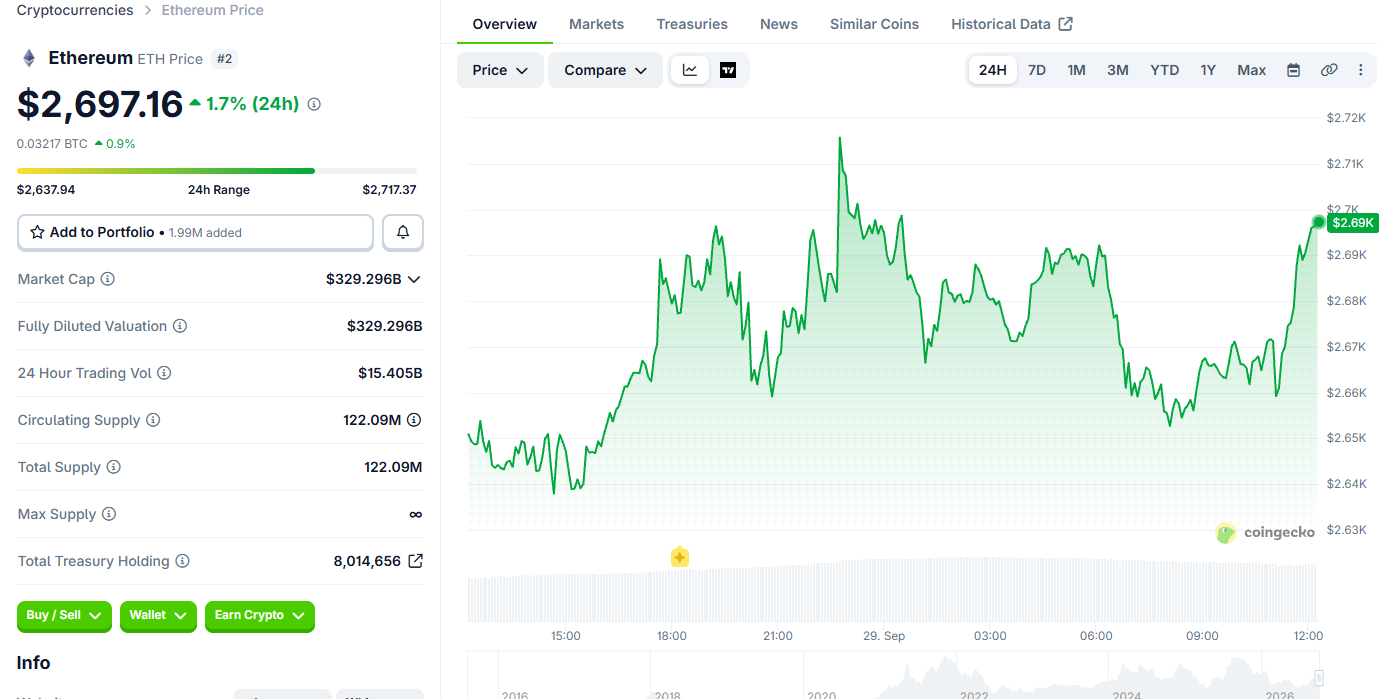Open the Fully Diluted Valuation info icon
Image resolution: width=1384 pixels, height=699 pixels.
[180, 326]
